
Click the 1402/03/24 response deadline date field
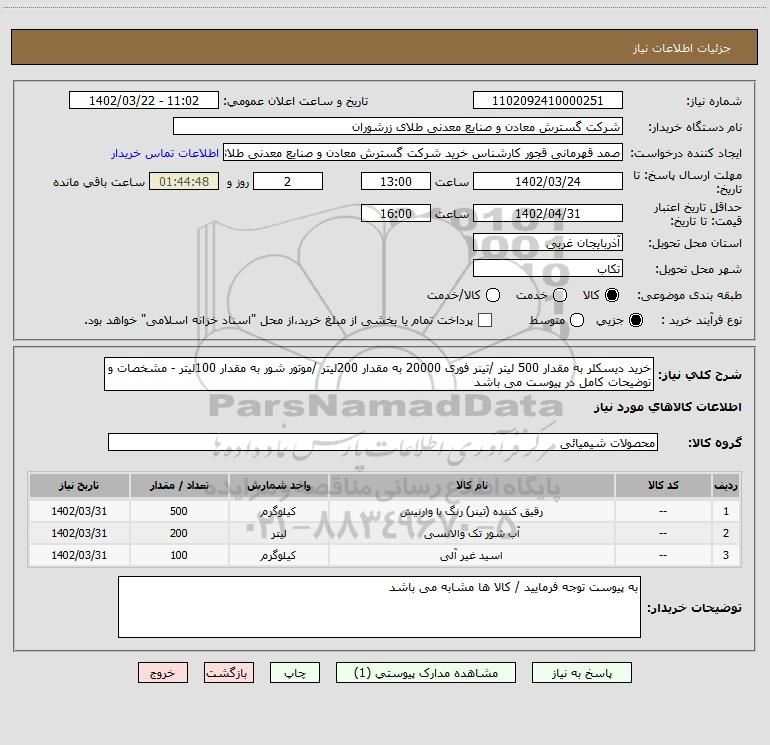coord(548,182)
